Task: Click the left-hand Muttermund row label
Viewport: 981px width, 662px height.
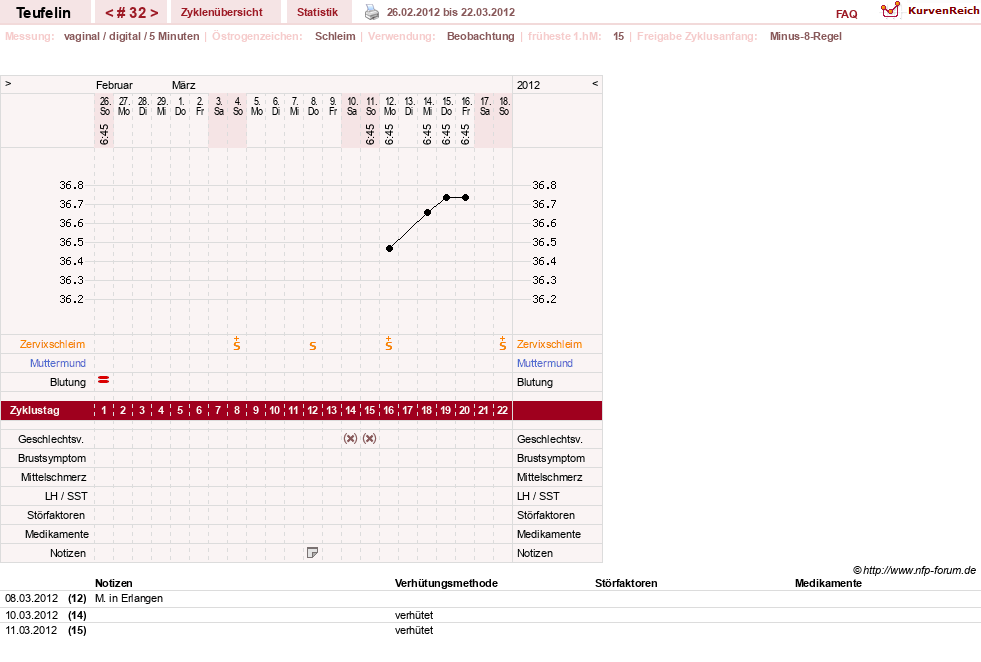Action: tap(58, 363)
